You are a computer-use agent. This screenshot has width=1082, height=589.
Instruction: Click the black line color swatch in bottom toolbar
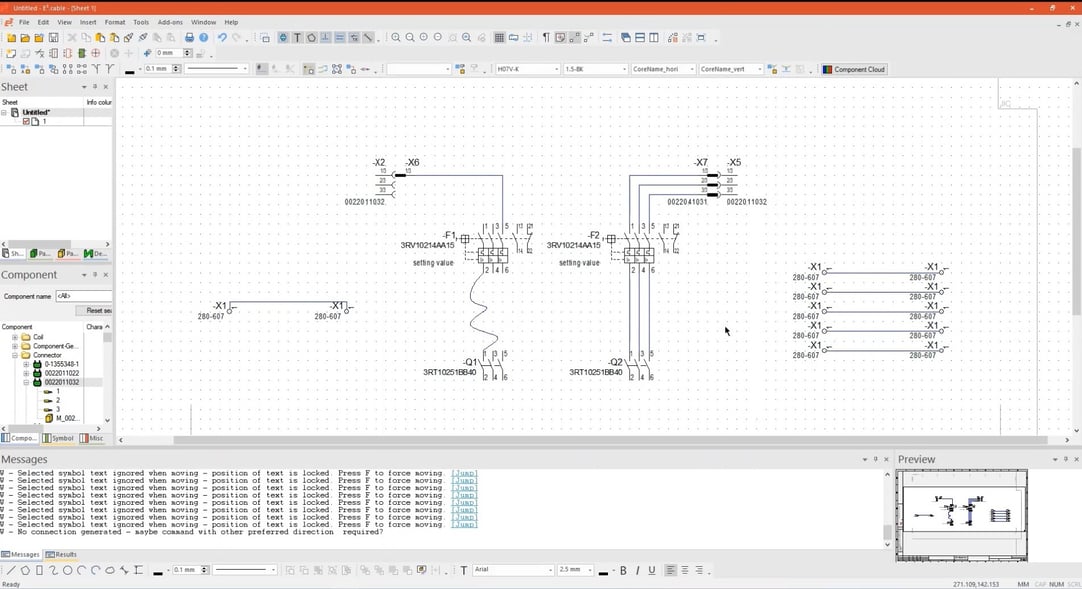[x=158, y=572]
